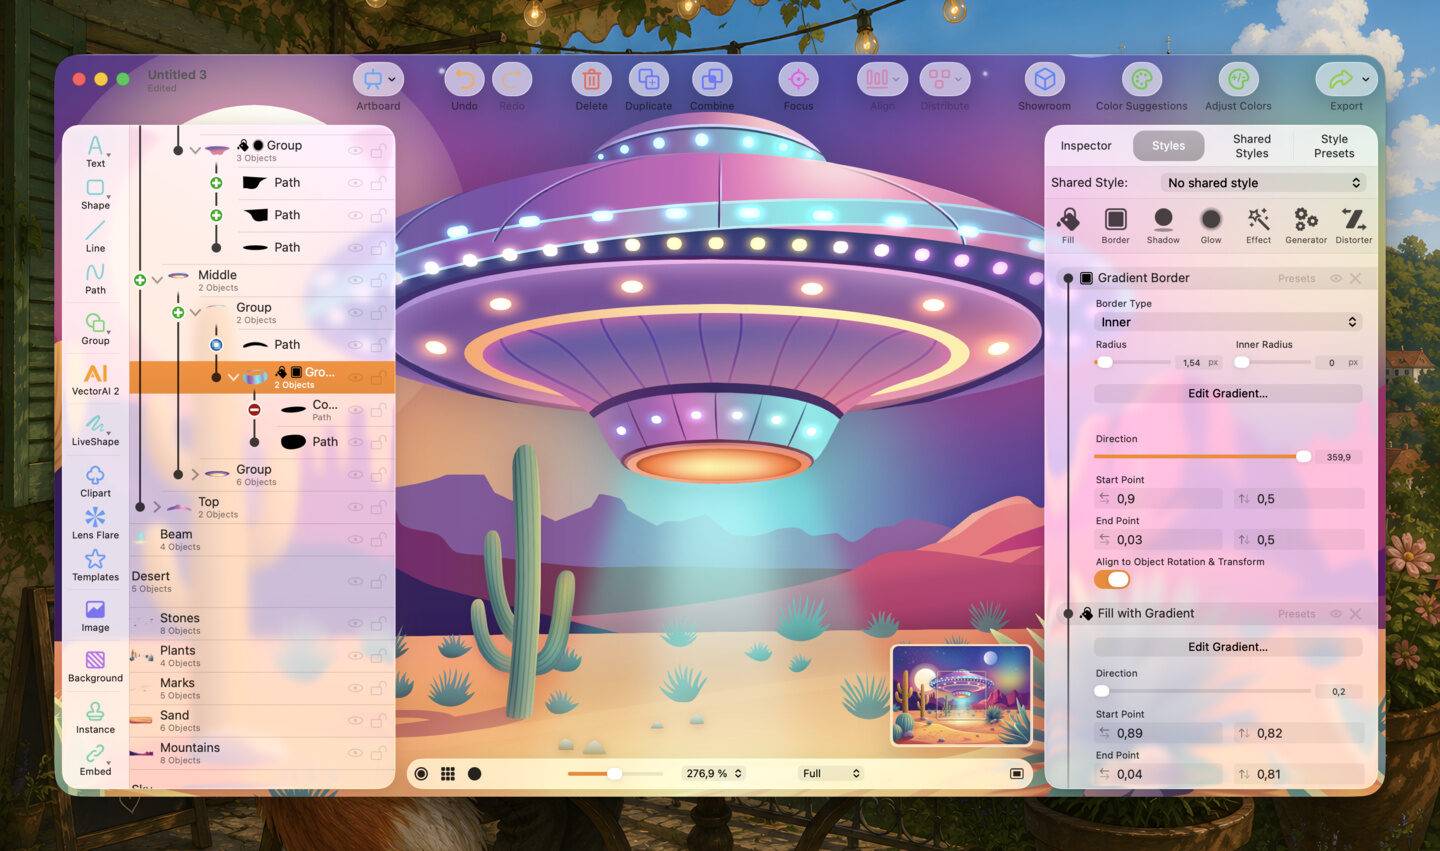Toggle visibility of the Stones layer
1440x851 pixels.
(355, 624)
